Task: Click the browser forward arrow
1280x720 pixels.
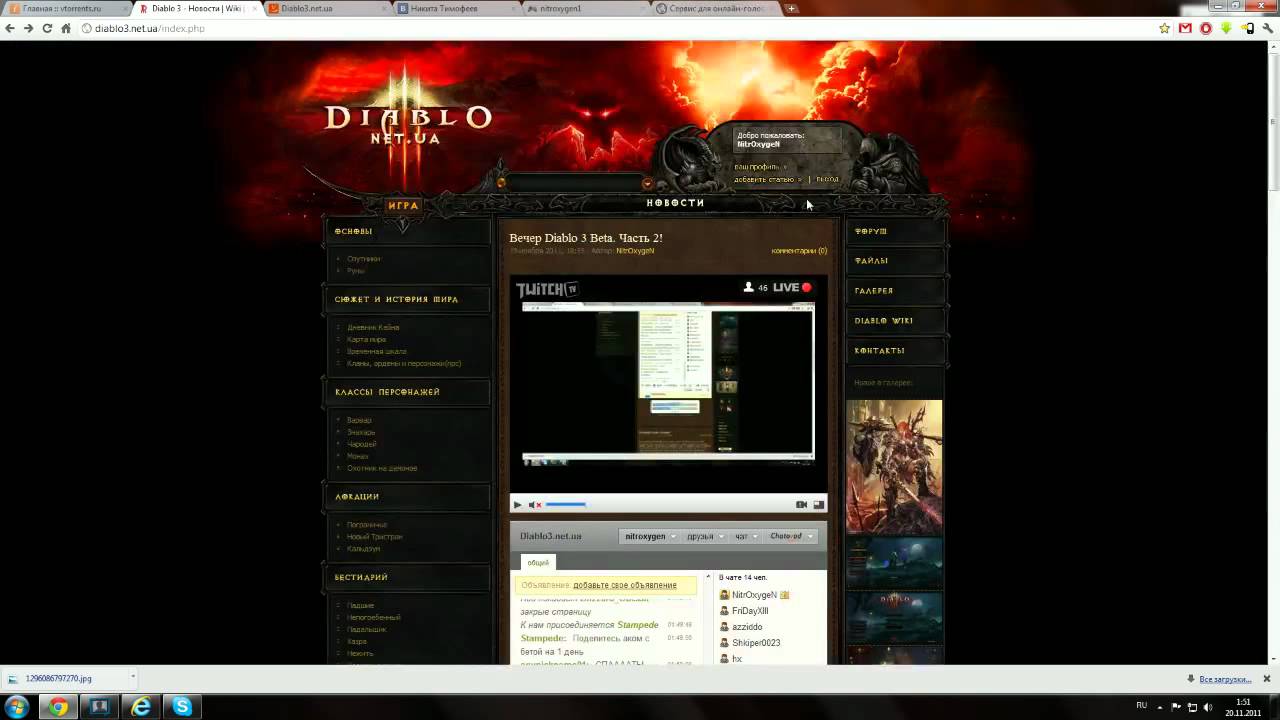Action: 28,28
